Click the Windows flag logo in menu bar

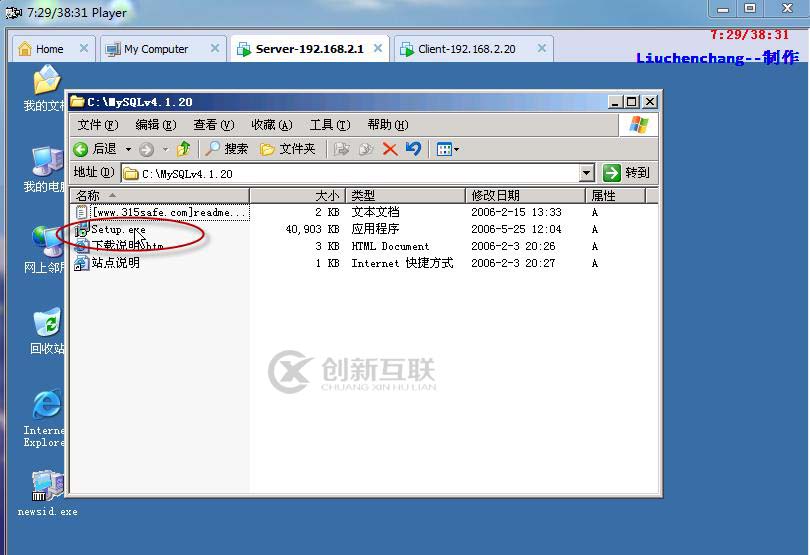pos(638,125)
